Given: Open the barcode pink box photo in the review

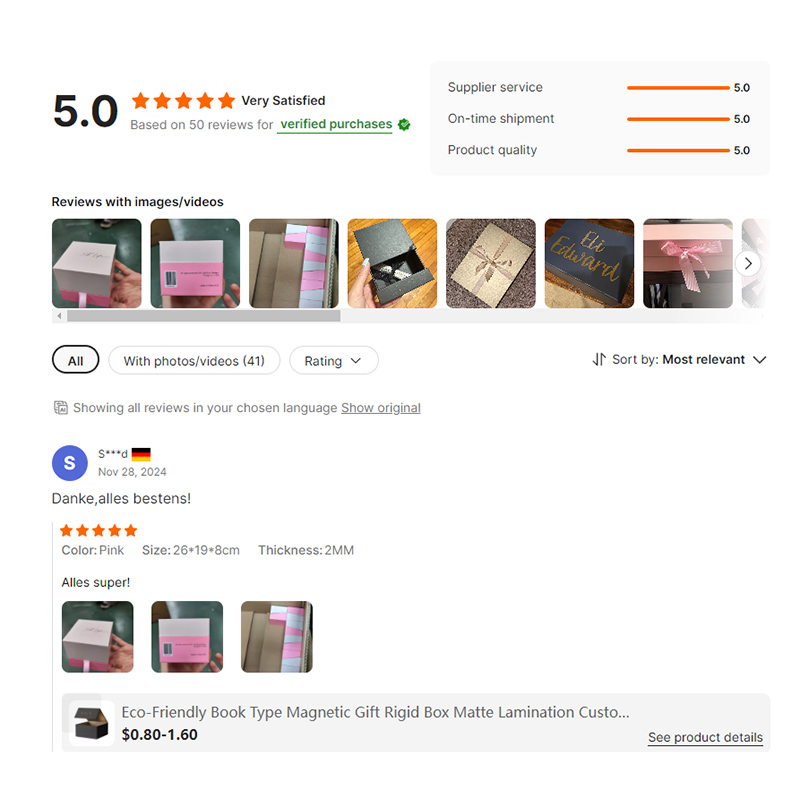Looking at the screenshot, I should [x=187, y=637].
